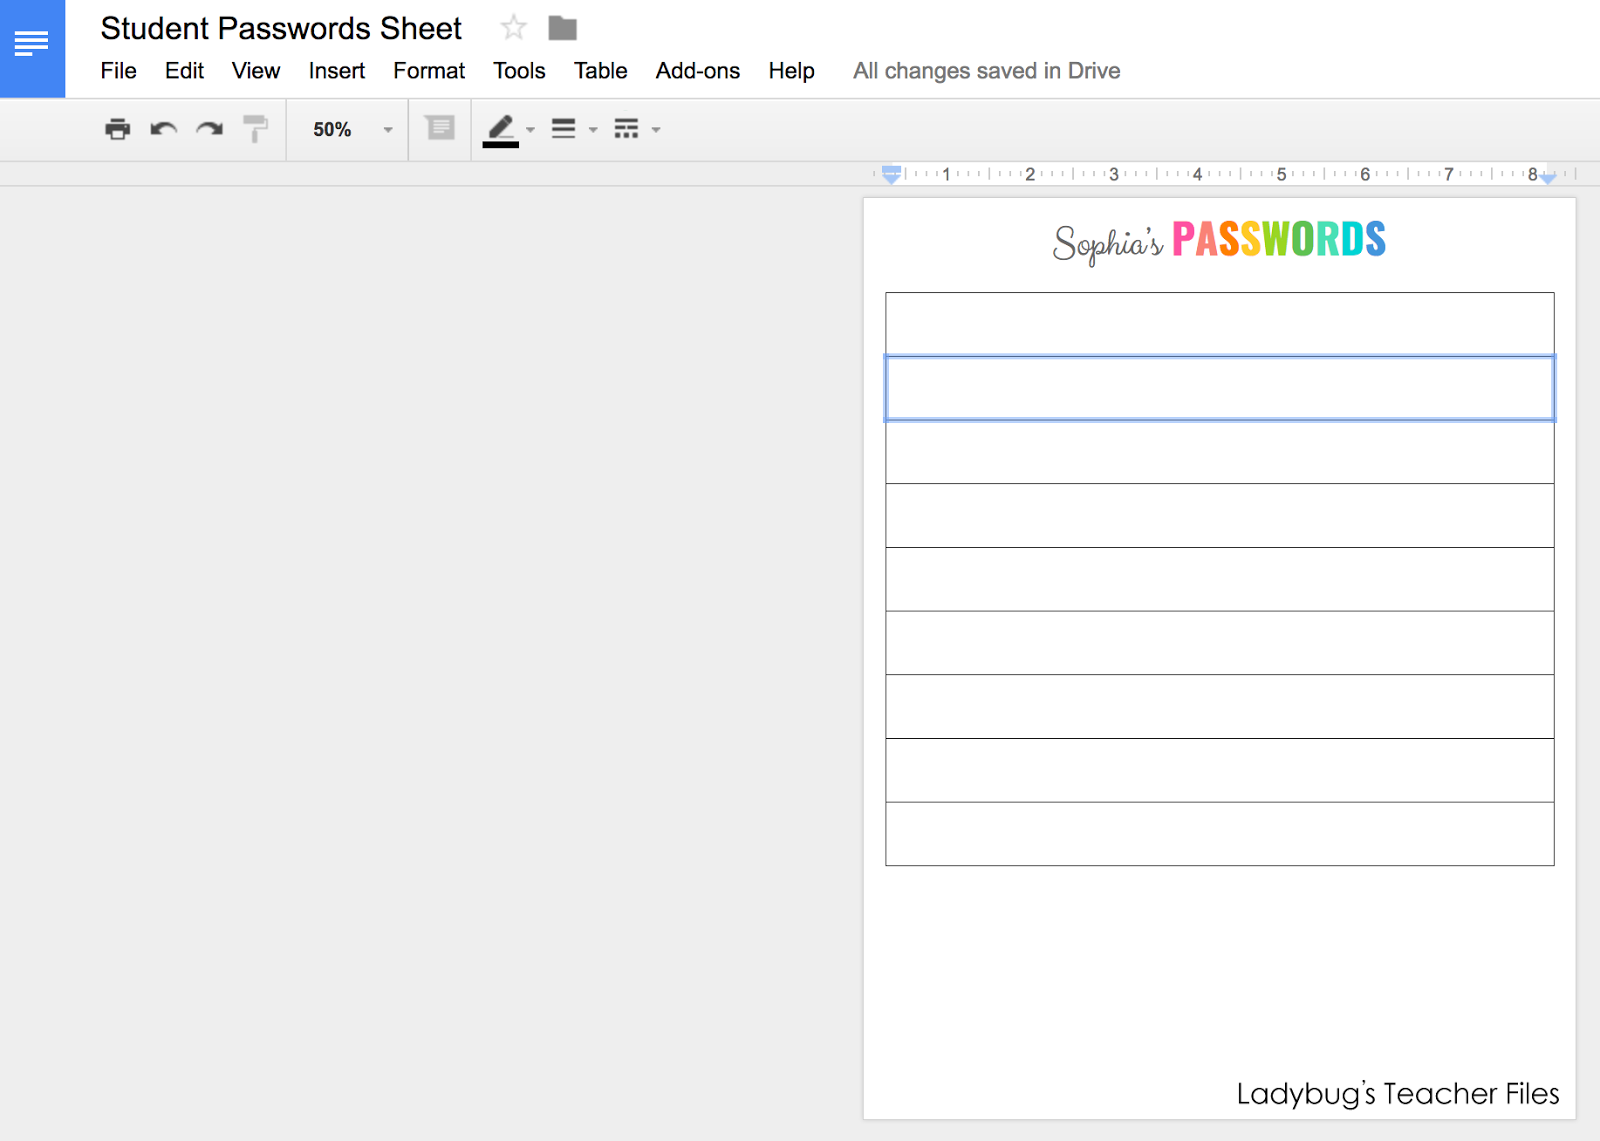This screenshot has width=1600, height=1141.
Task: Redo the last change
Action: (x=209, y=129)
